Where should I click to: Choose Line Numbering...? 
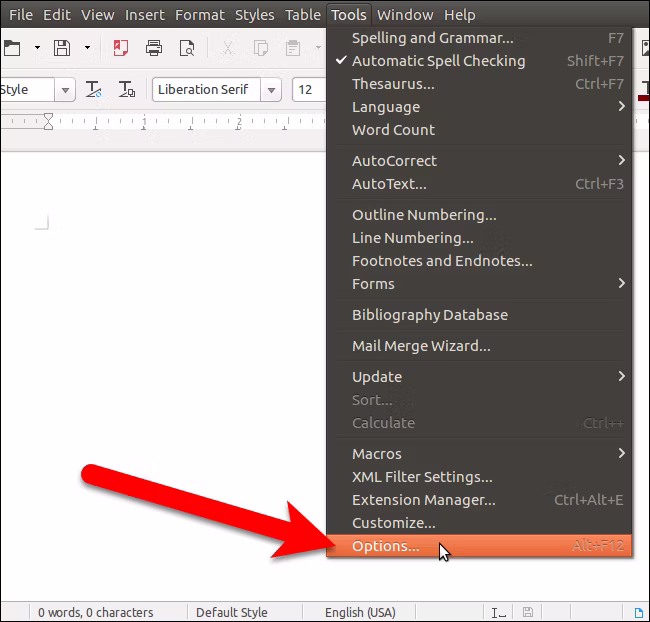coord(479,238)
